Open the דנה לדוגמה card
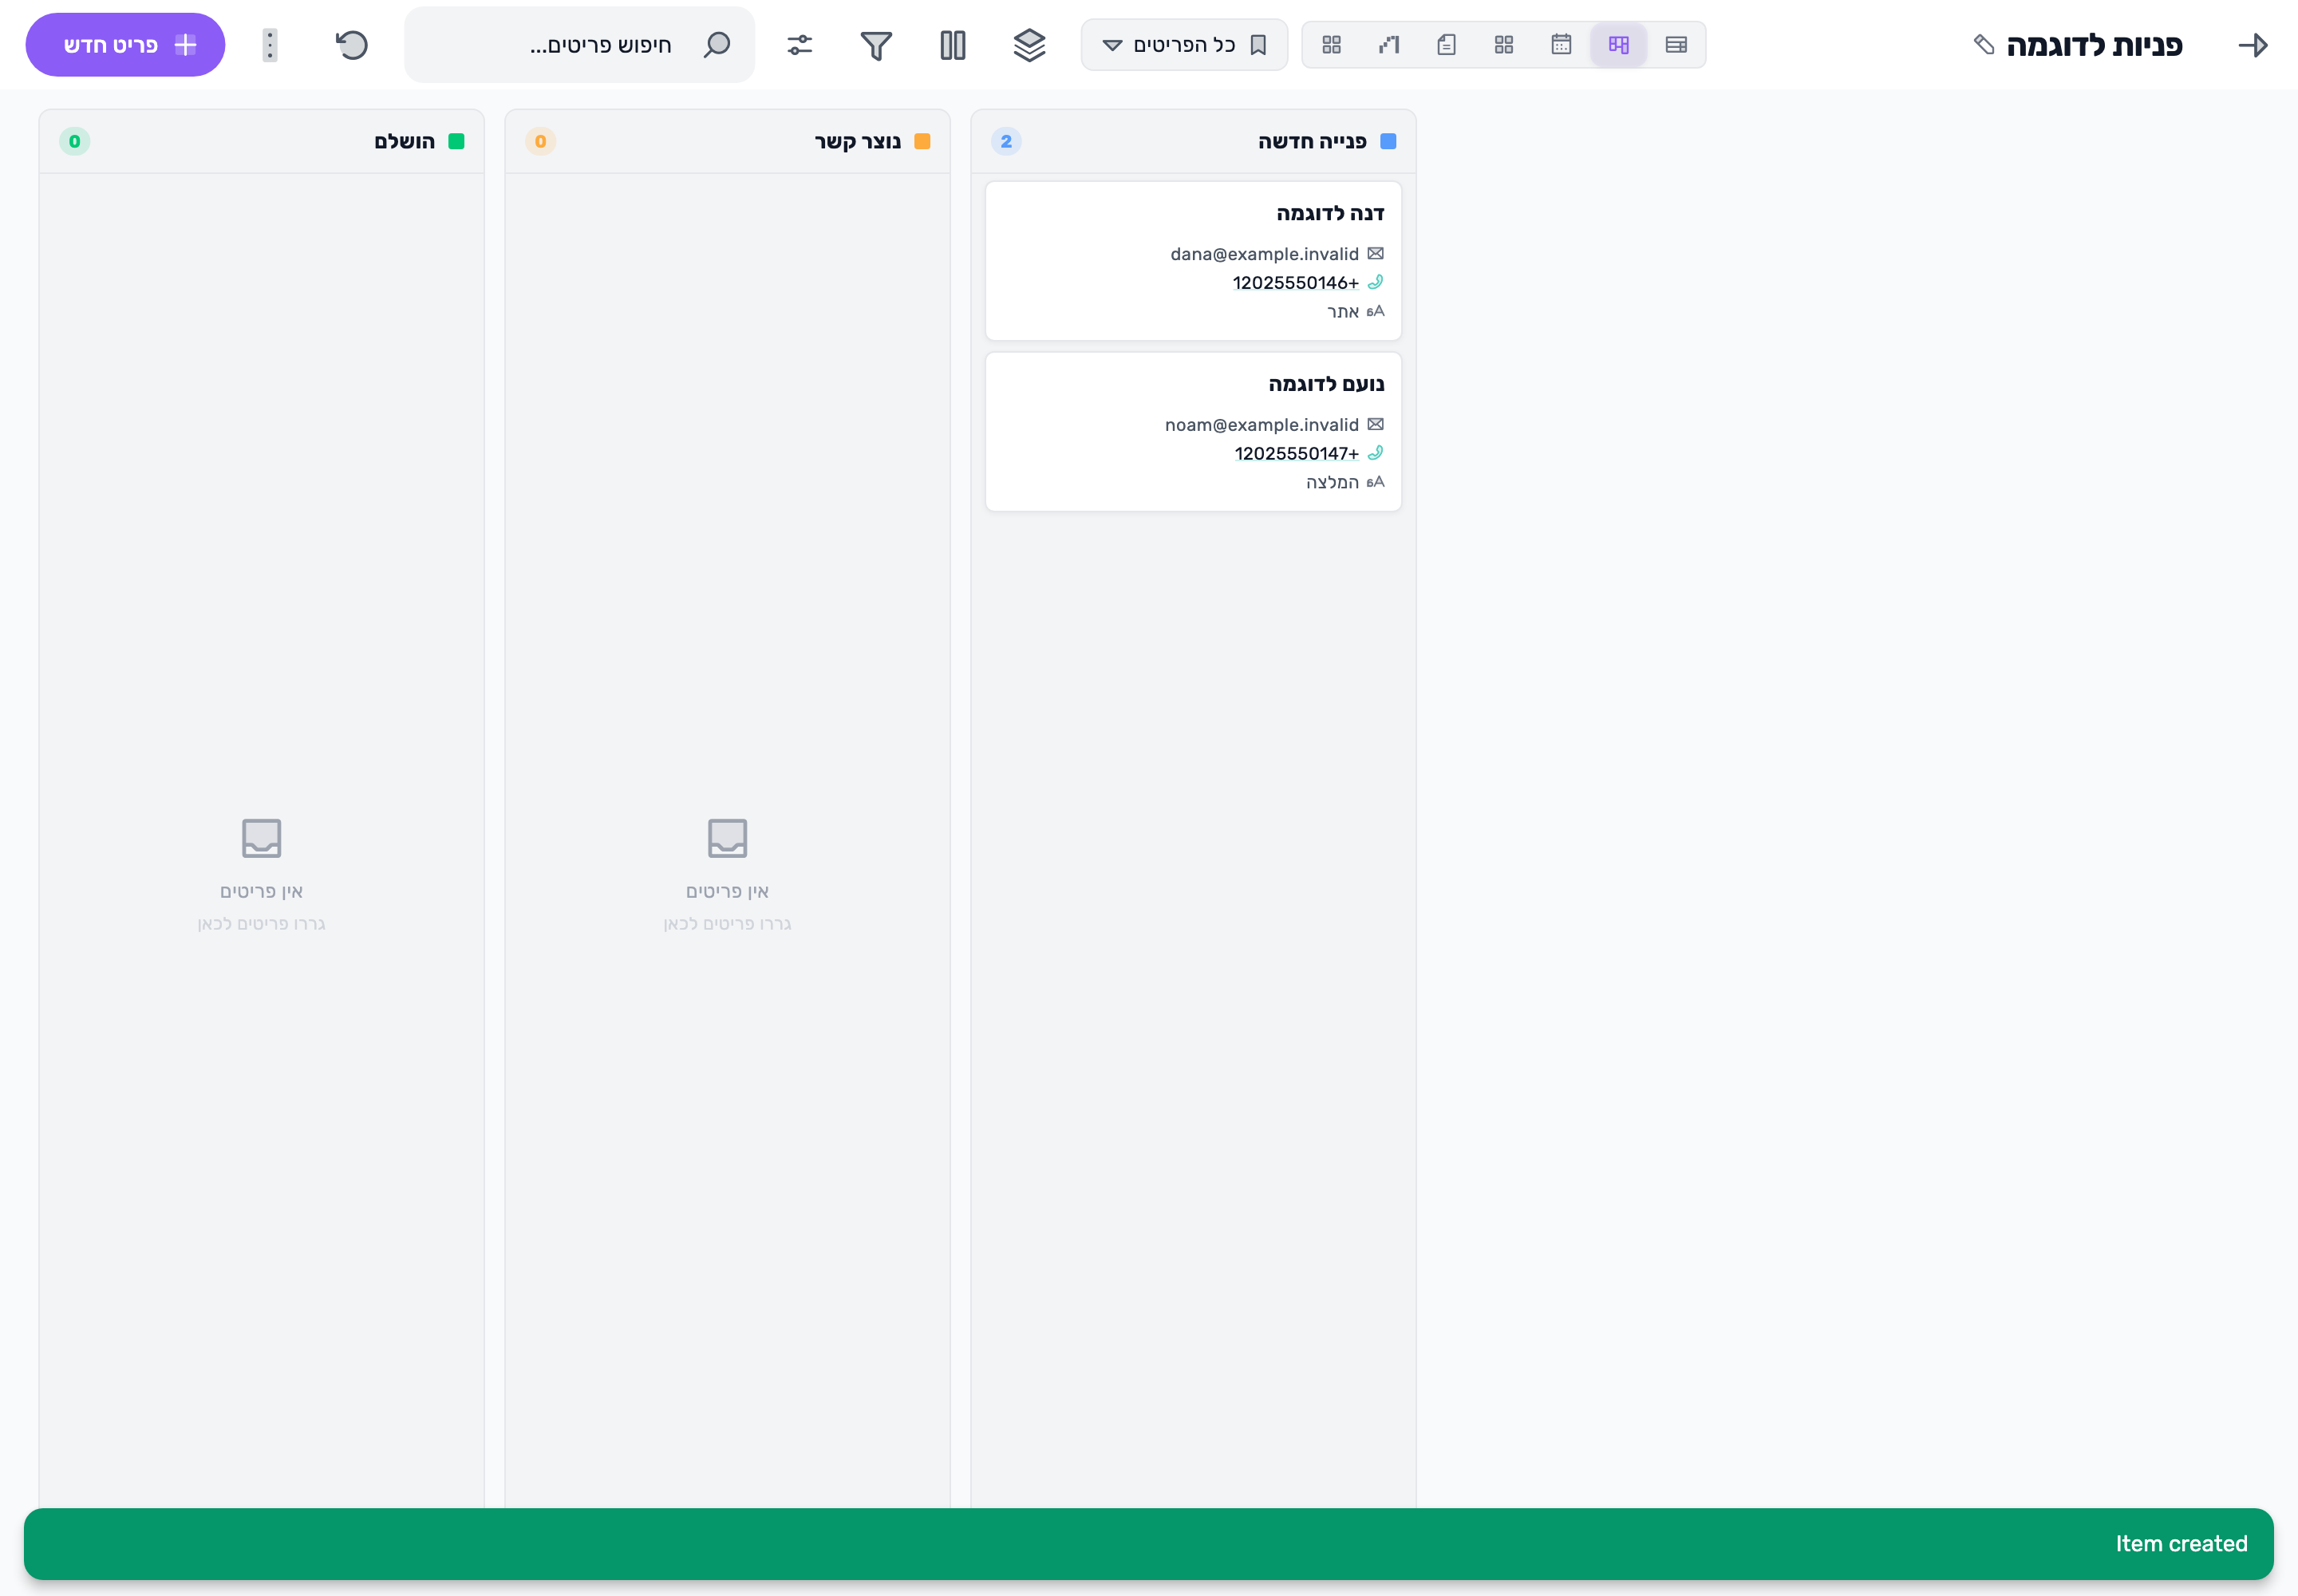This screenshot has height=1596, width=2298. (1193, 261)
